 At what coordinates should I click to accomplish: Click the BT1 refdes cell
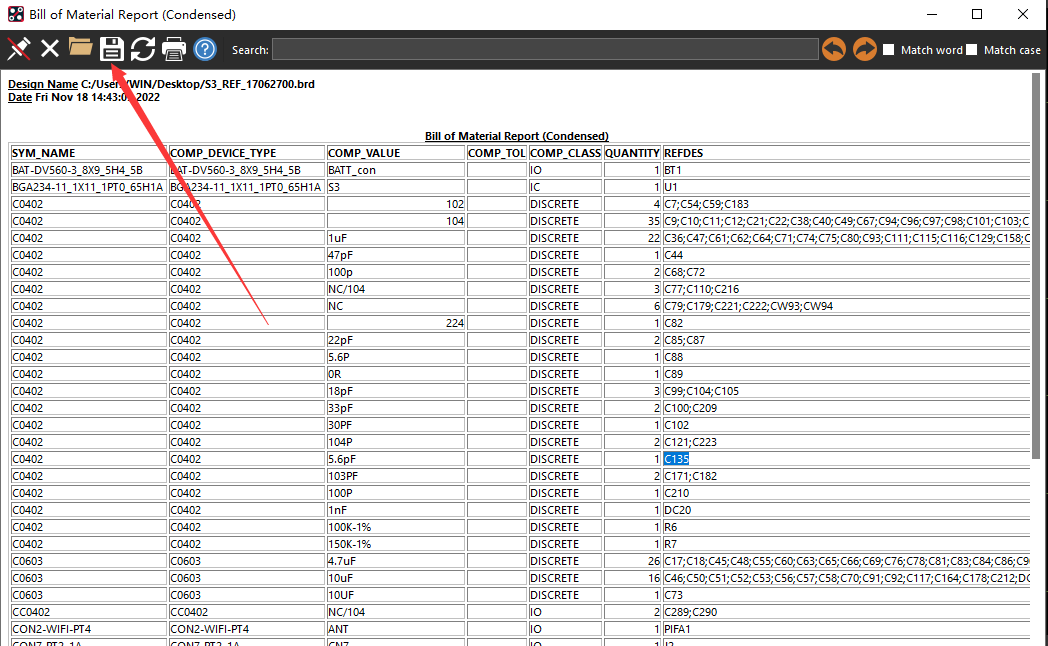pyautogui.click(x=846, y=170)
